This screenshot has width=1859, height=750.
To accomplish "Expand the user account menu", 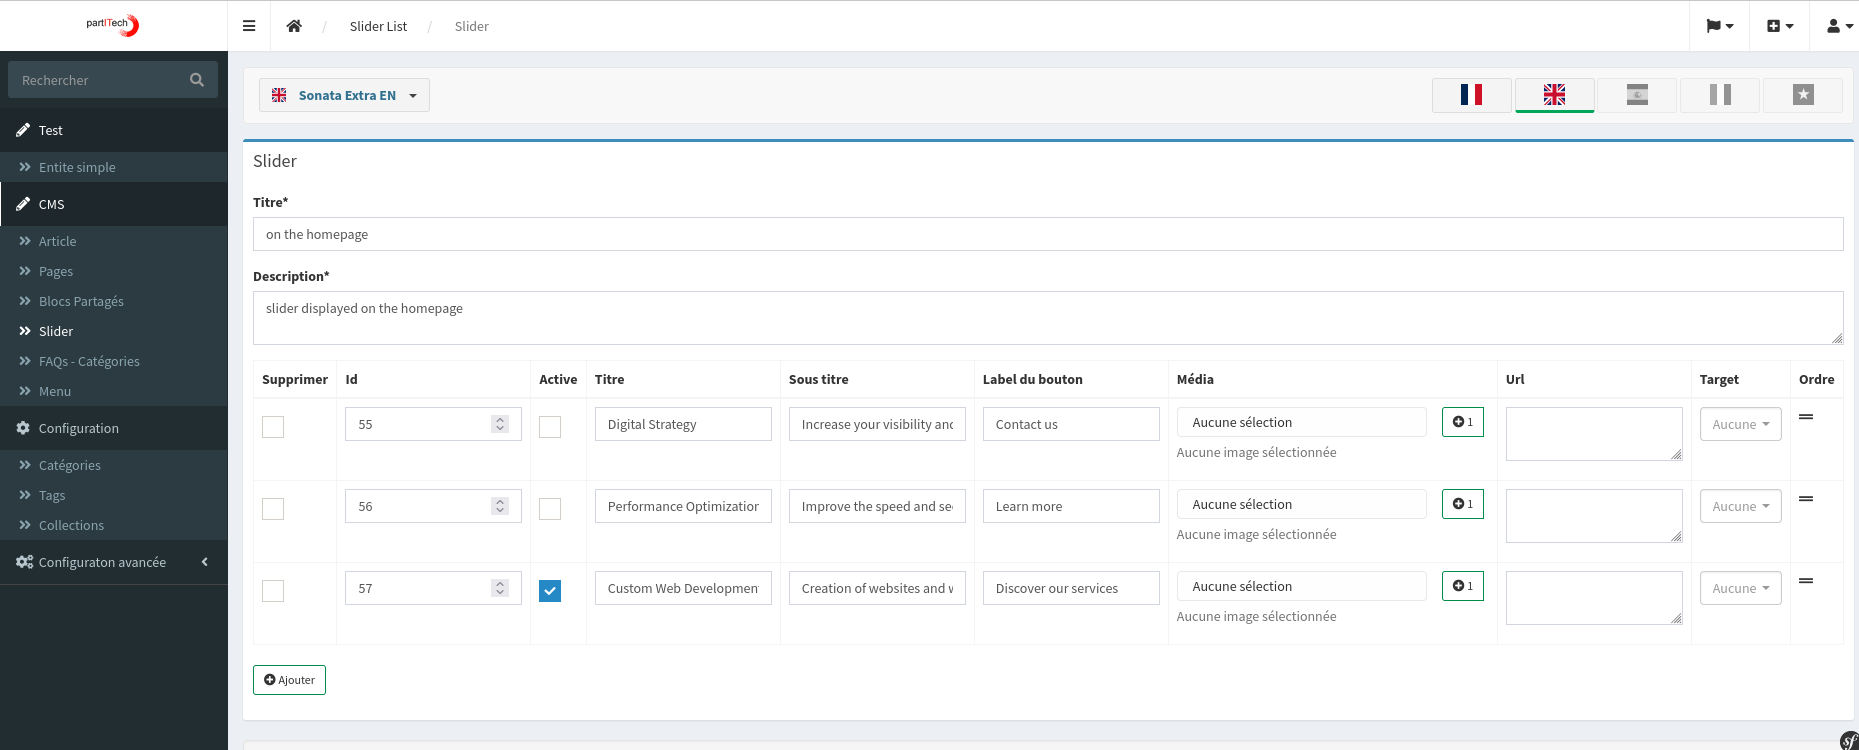I will tap(1839, 26).
